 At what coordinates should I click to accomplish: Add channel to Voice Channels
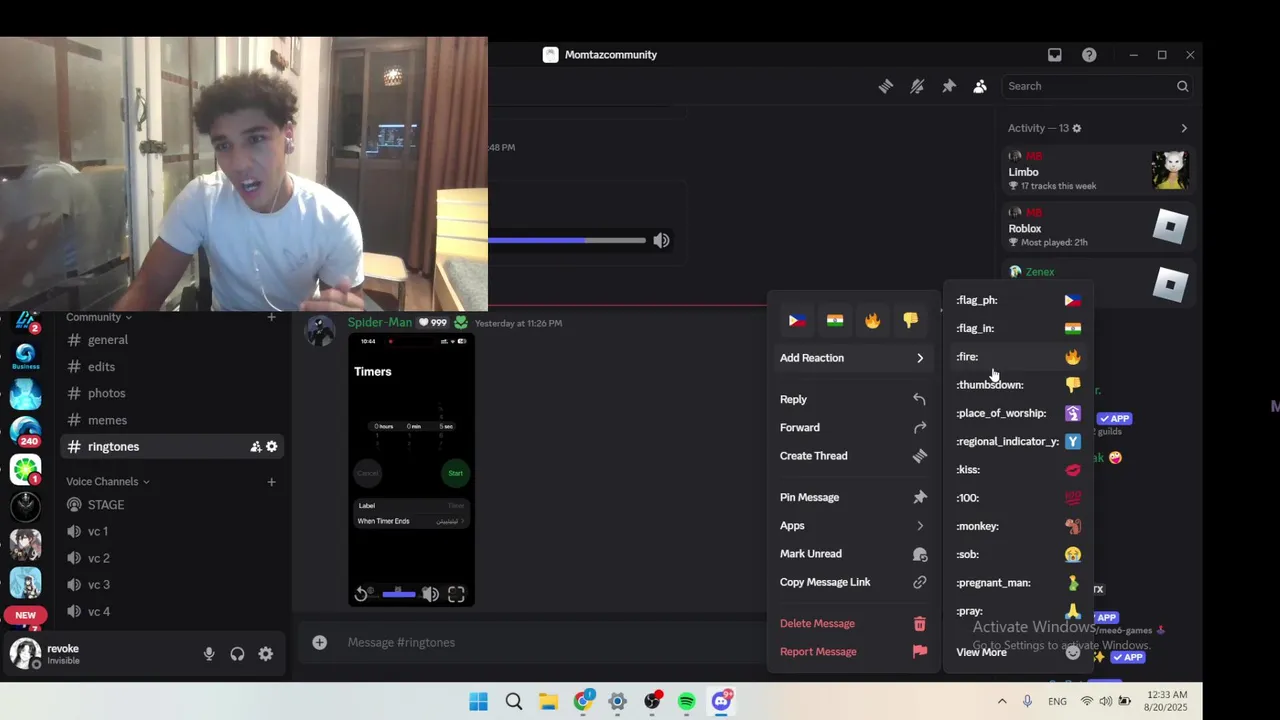tap(271, 482)
